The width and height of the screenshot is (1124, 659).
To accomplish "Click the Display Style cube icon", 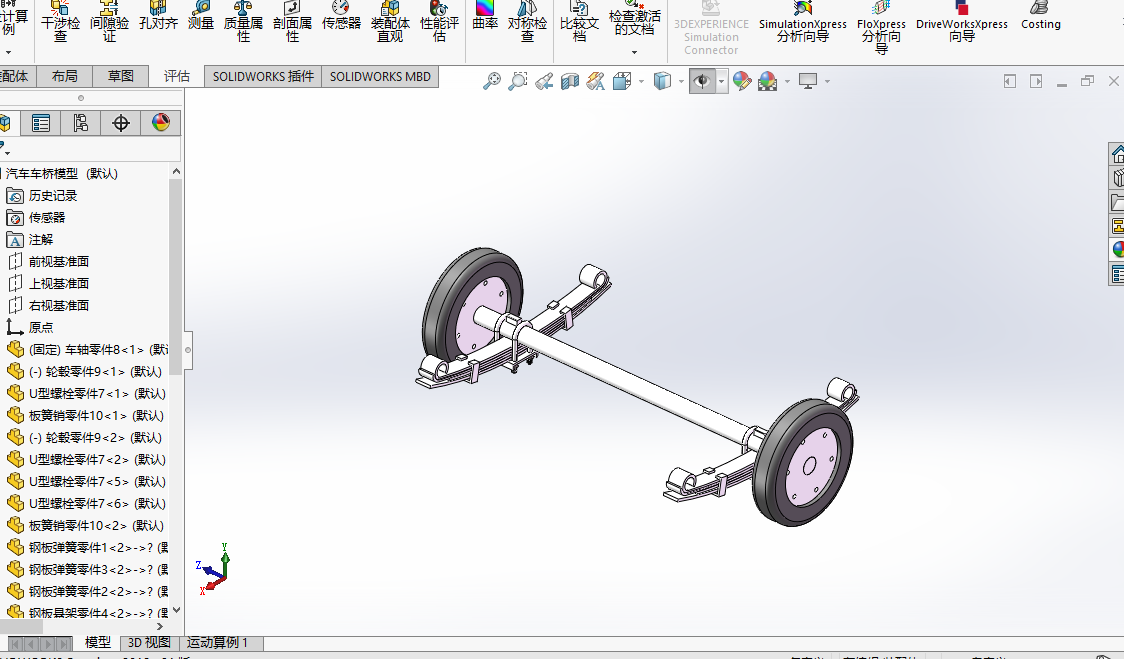I will (x=662, y=81).
